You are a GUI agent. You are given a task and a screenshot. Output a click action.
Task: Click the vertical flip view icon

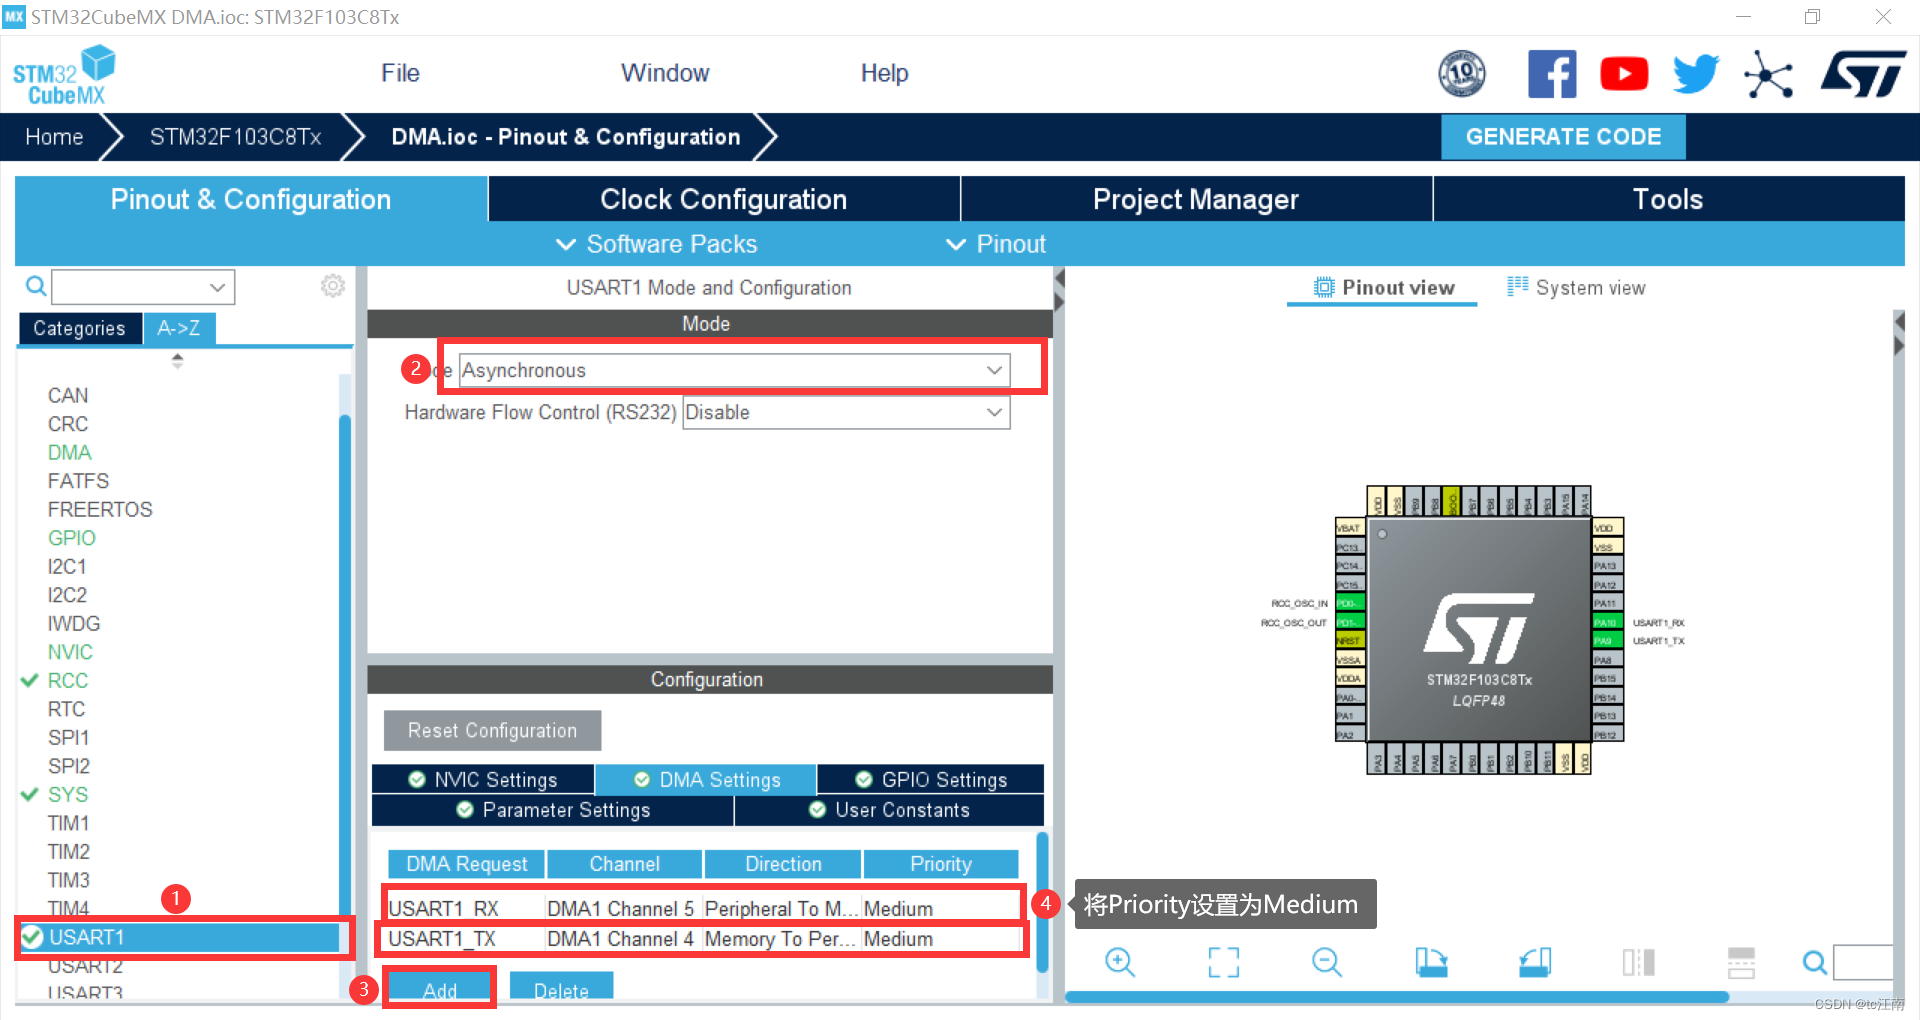(1639, 962)
